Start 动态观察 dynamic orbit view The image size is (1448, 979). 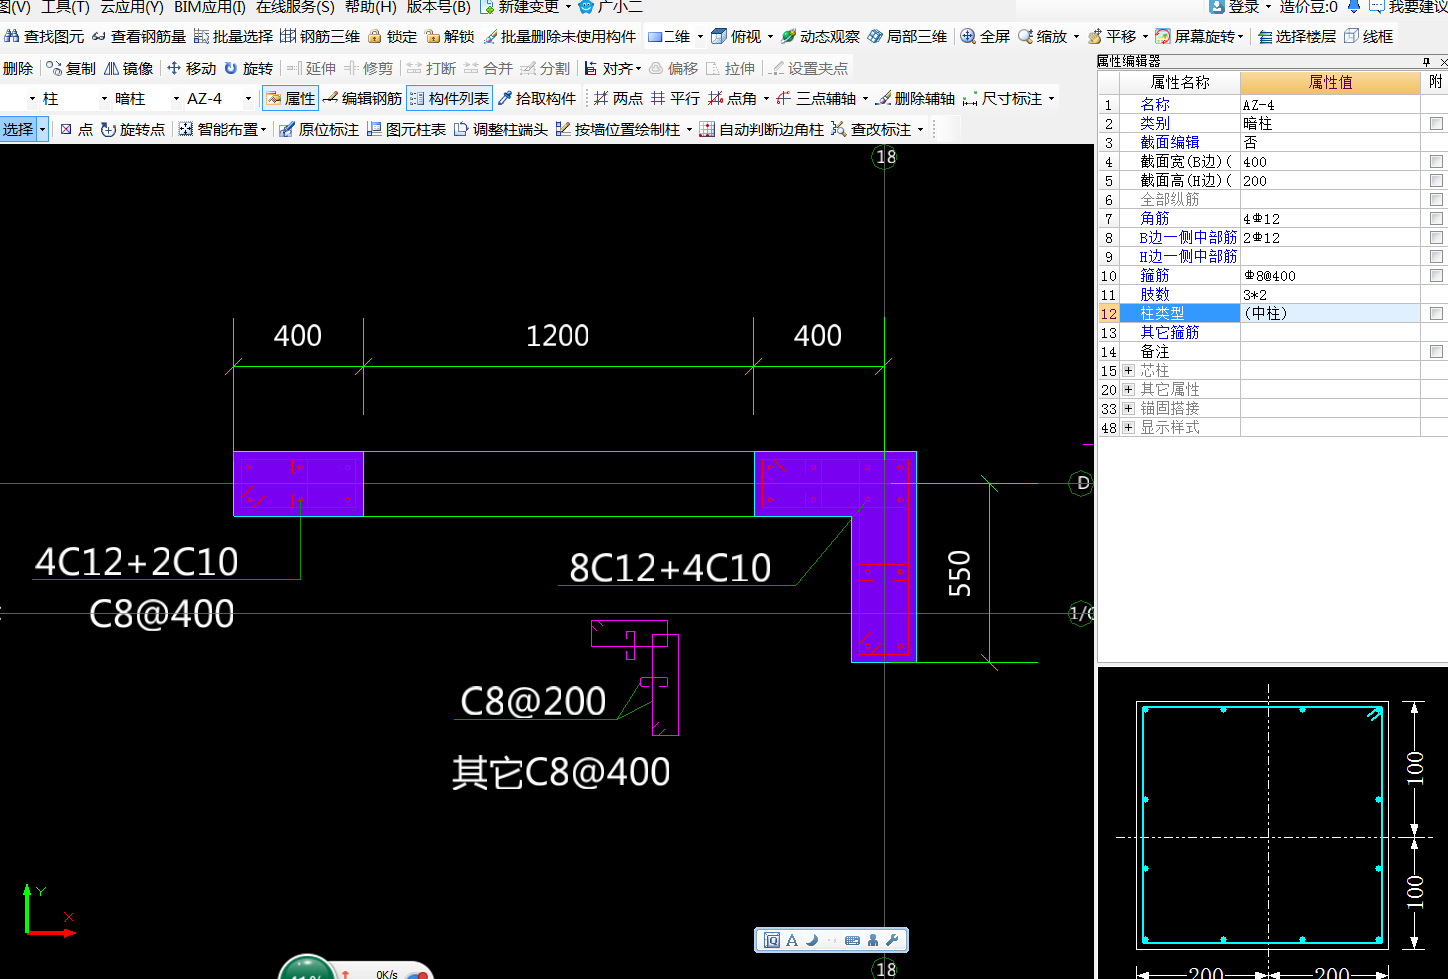point(820,36)
